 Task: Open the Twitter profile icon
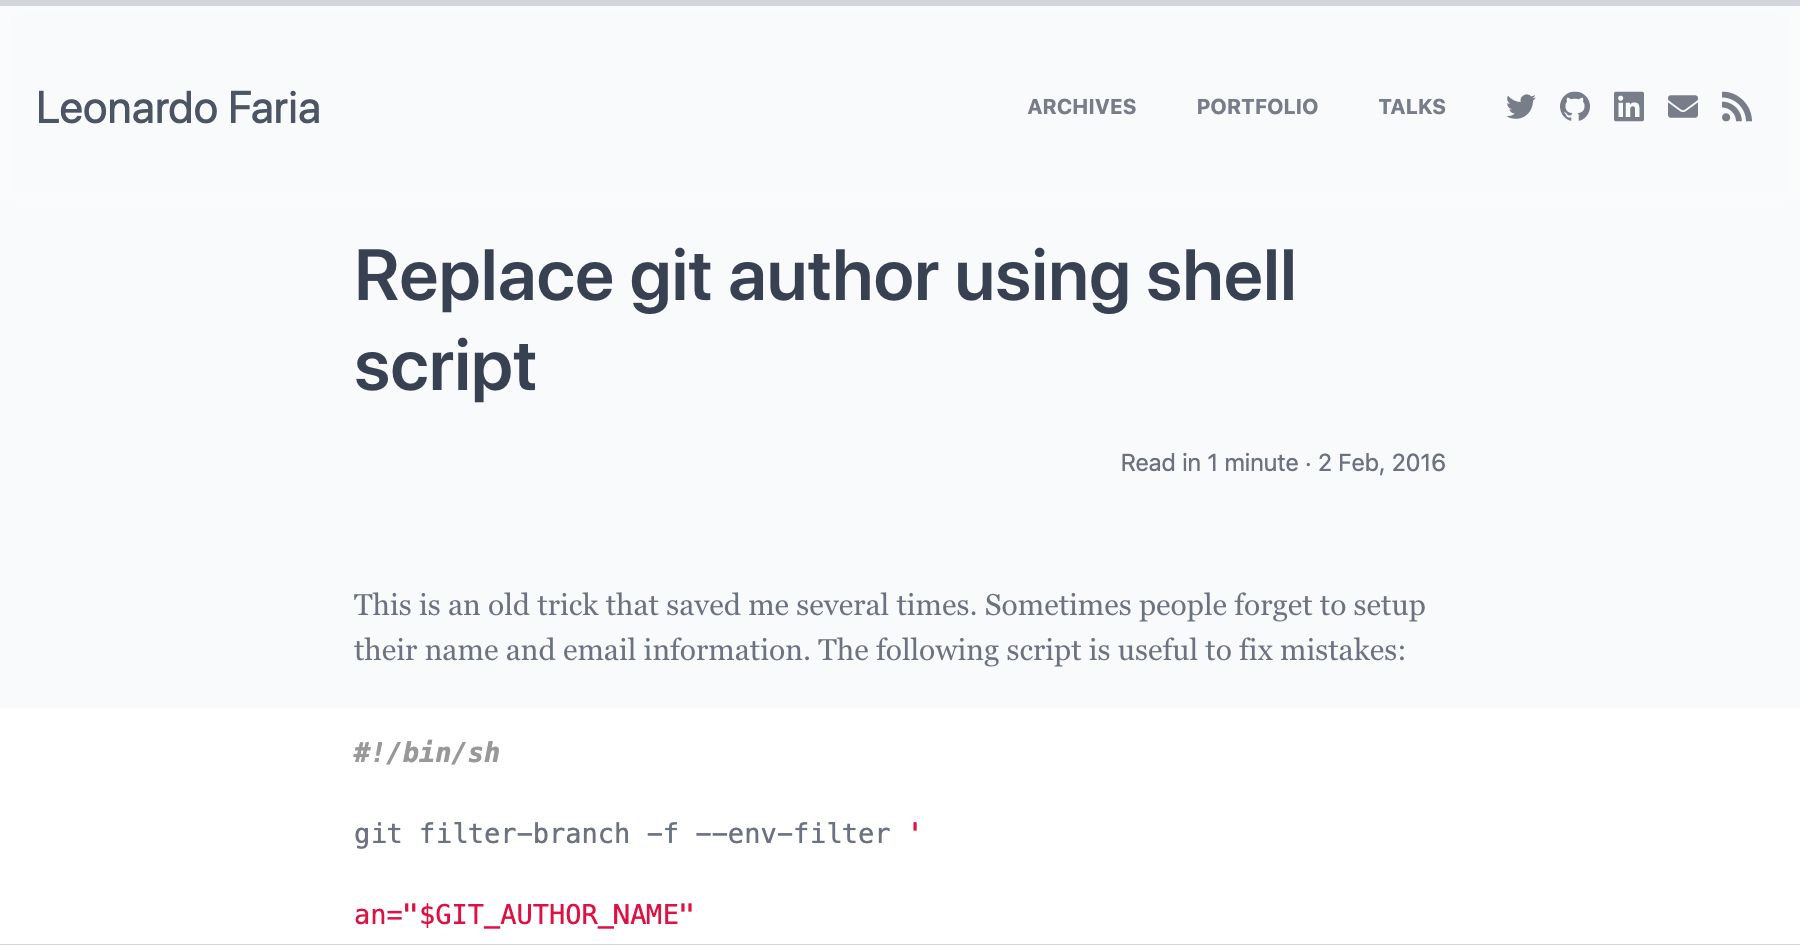[x=1520, y=107]
